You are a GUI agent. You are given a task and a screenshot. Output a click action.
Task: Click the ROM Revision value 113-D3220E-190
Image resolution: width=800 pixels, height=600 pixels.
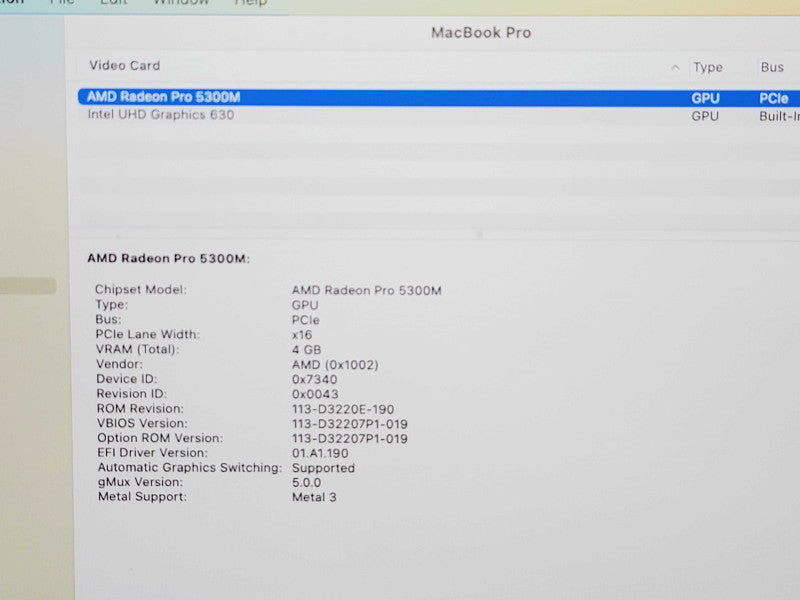coord(343,409)
